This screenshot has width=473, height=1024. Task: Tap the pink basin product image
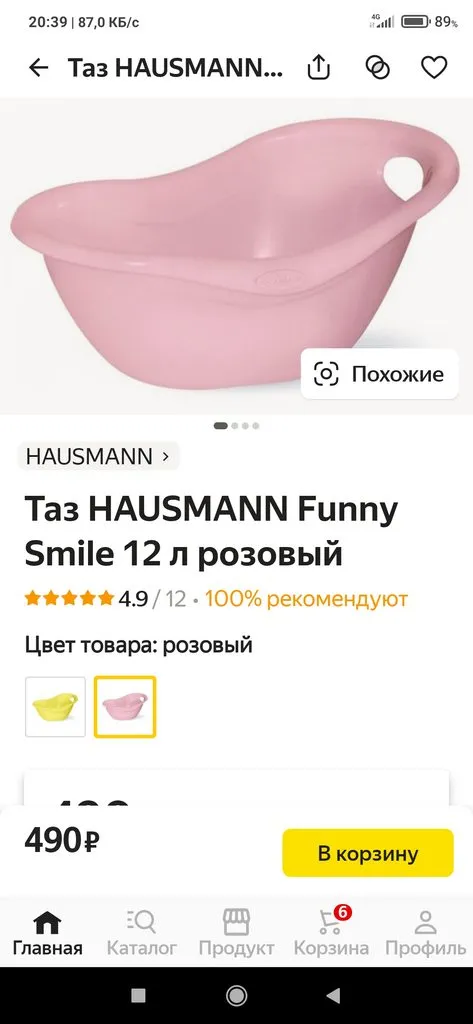click(x=236, y=256)
